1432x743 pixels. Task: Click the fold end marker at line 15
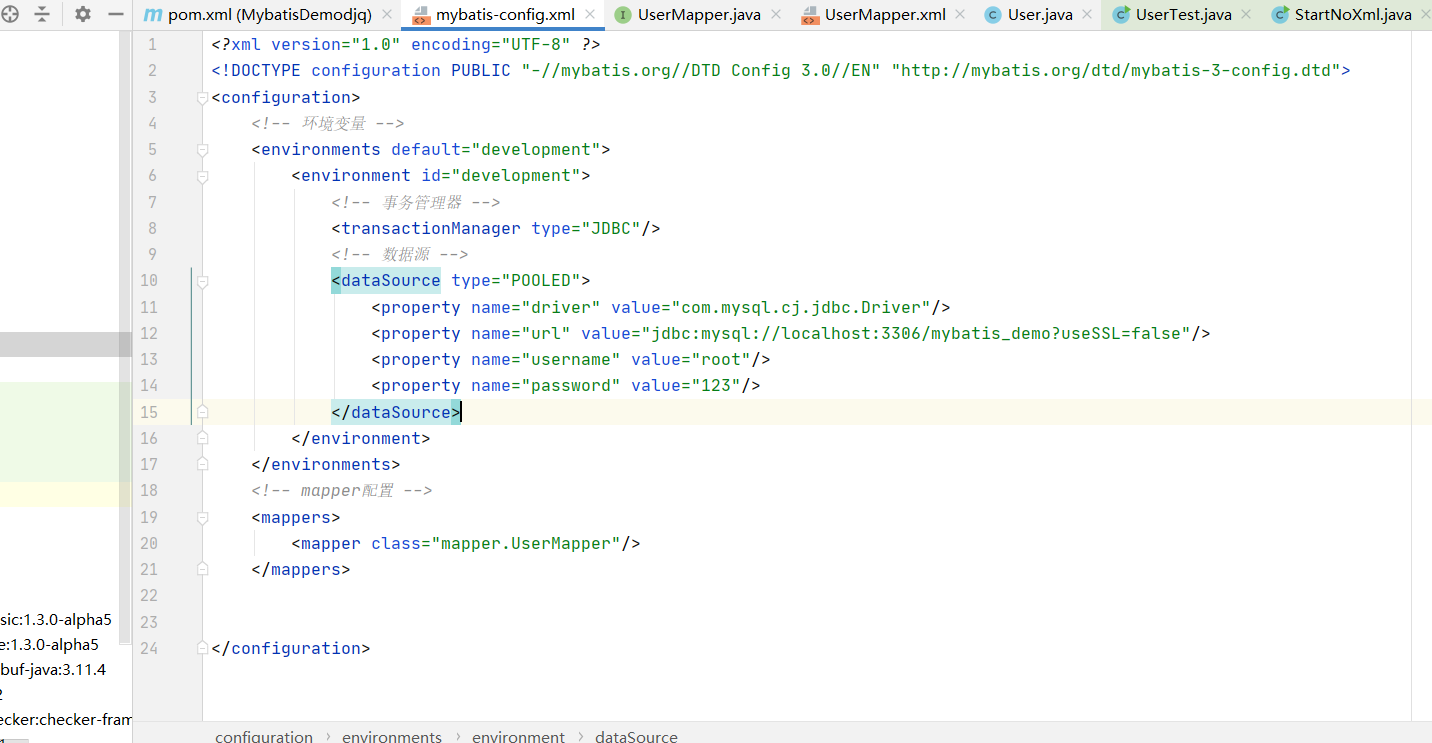[x=202, y=412]
